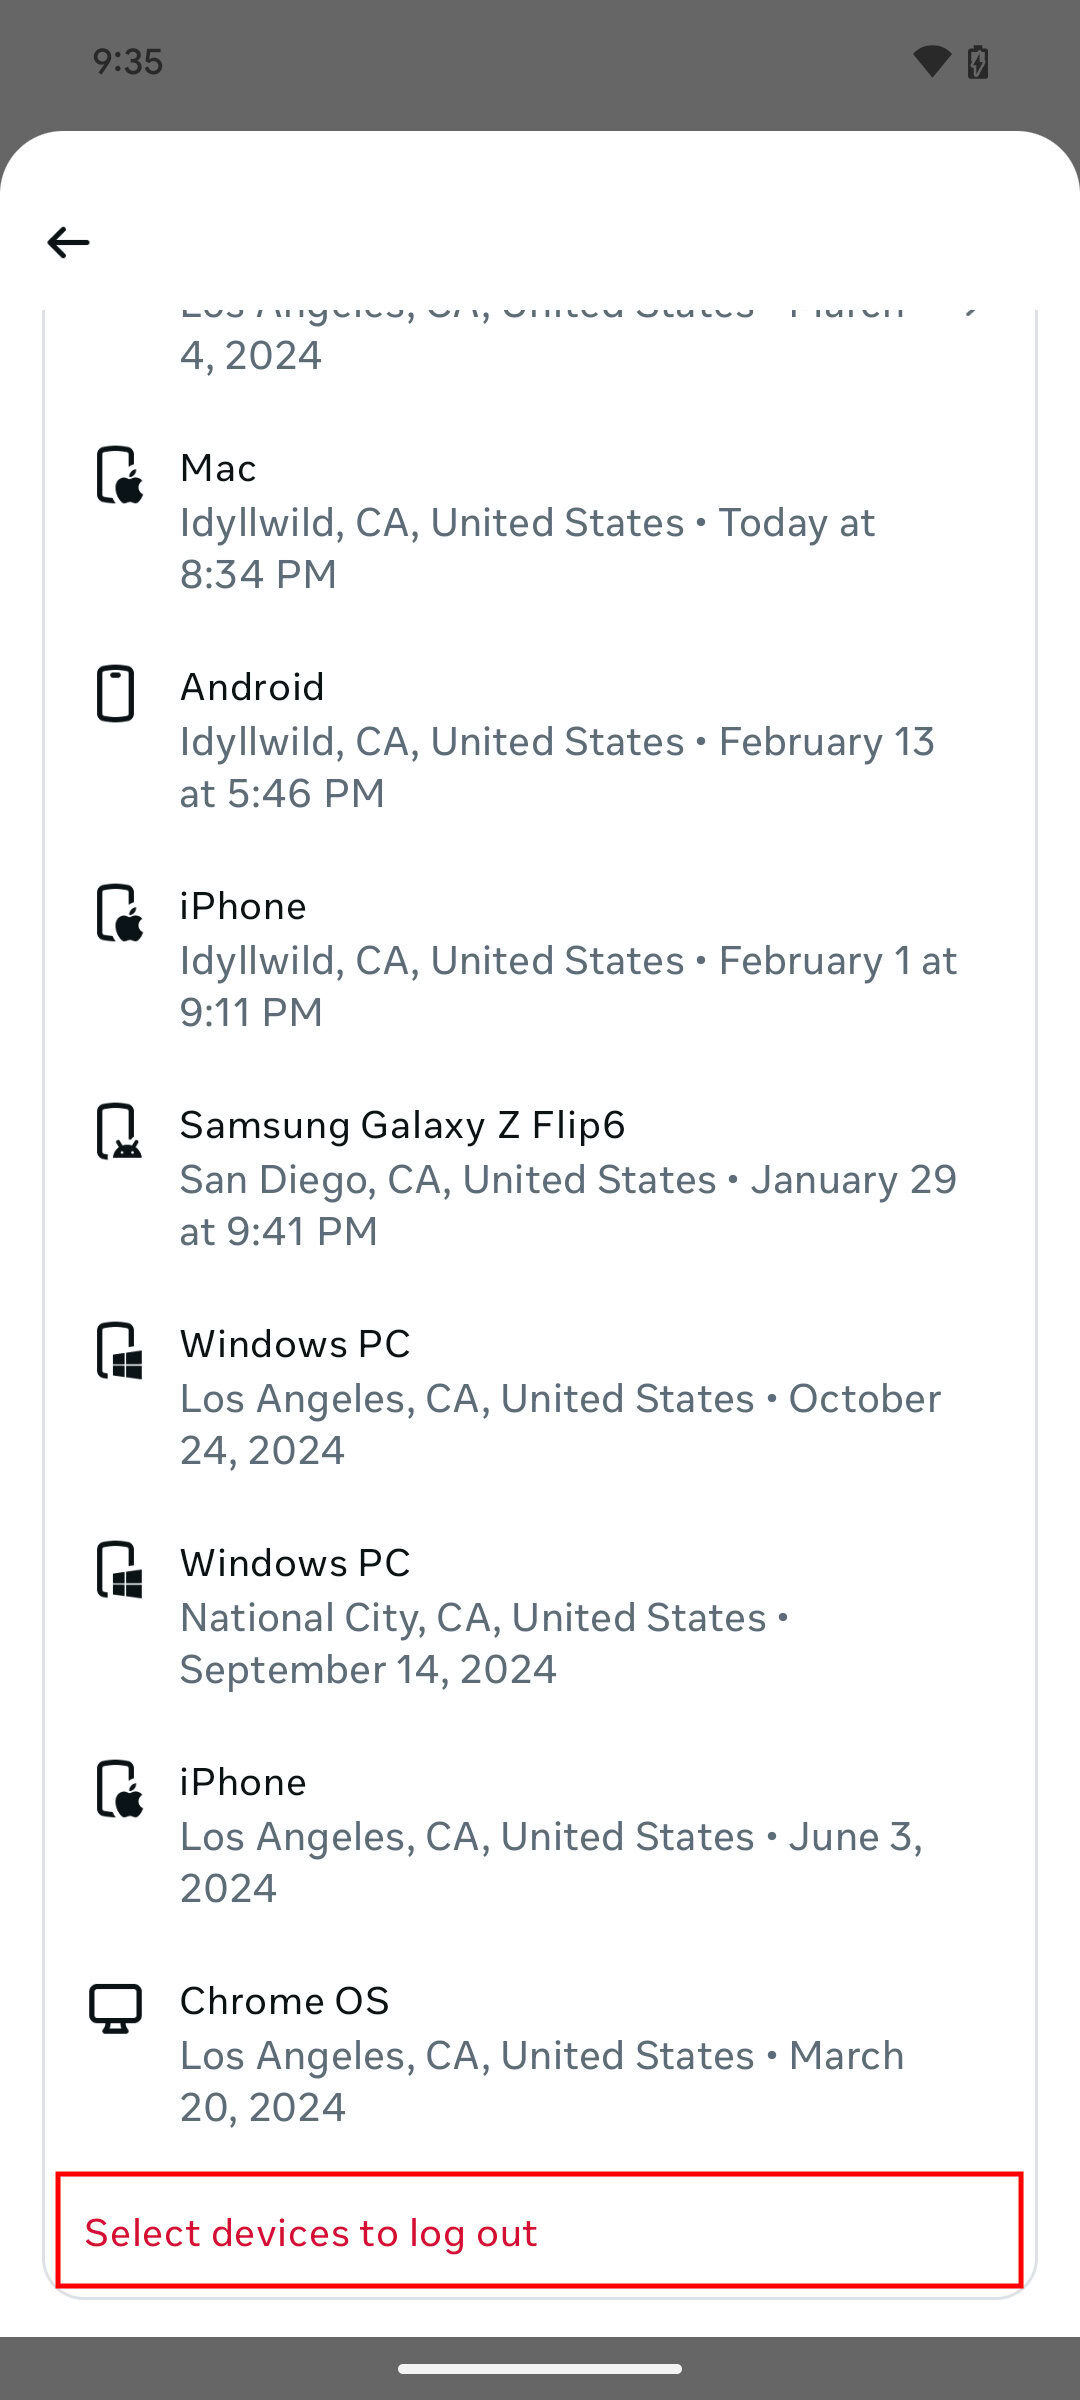Screen dimensions: 1080x2400
Task: Tap the back arrow icon
Action: tap(68, 242)
